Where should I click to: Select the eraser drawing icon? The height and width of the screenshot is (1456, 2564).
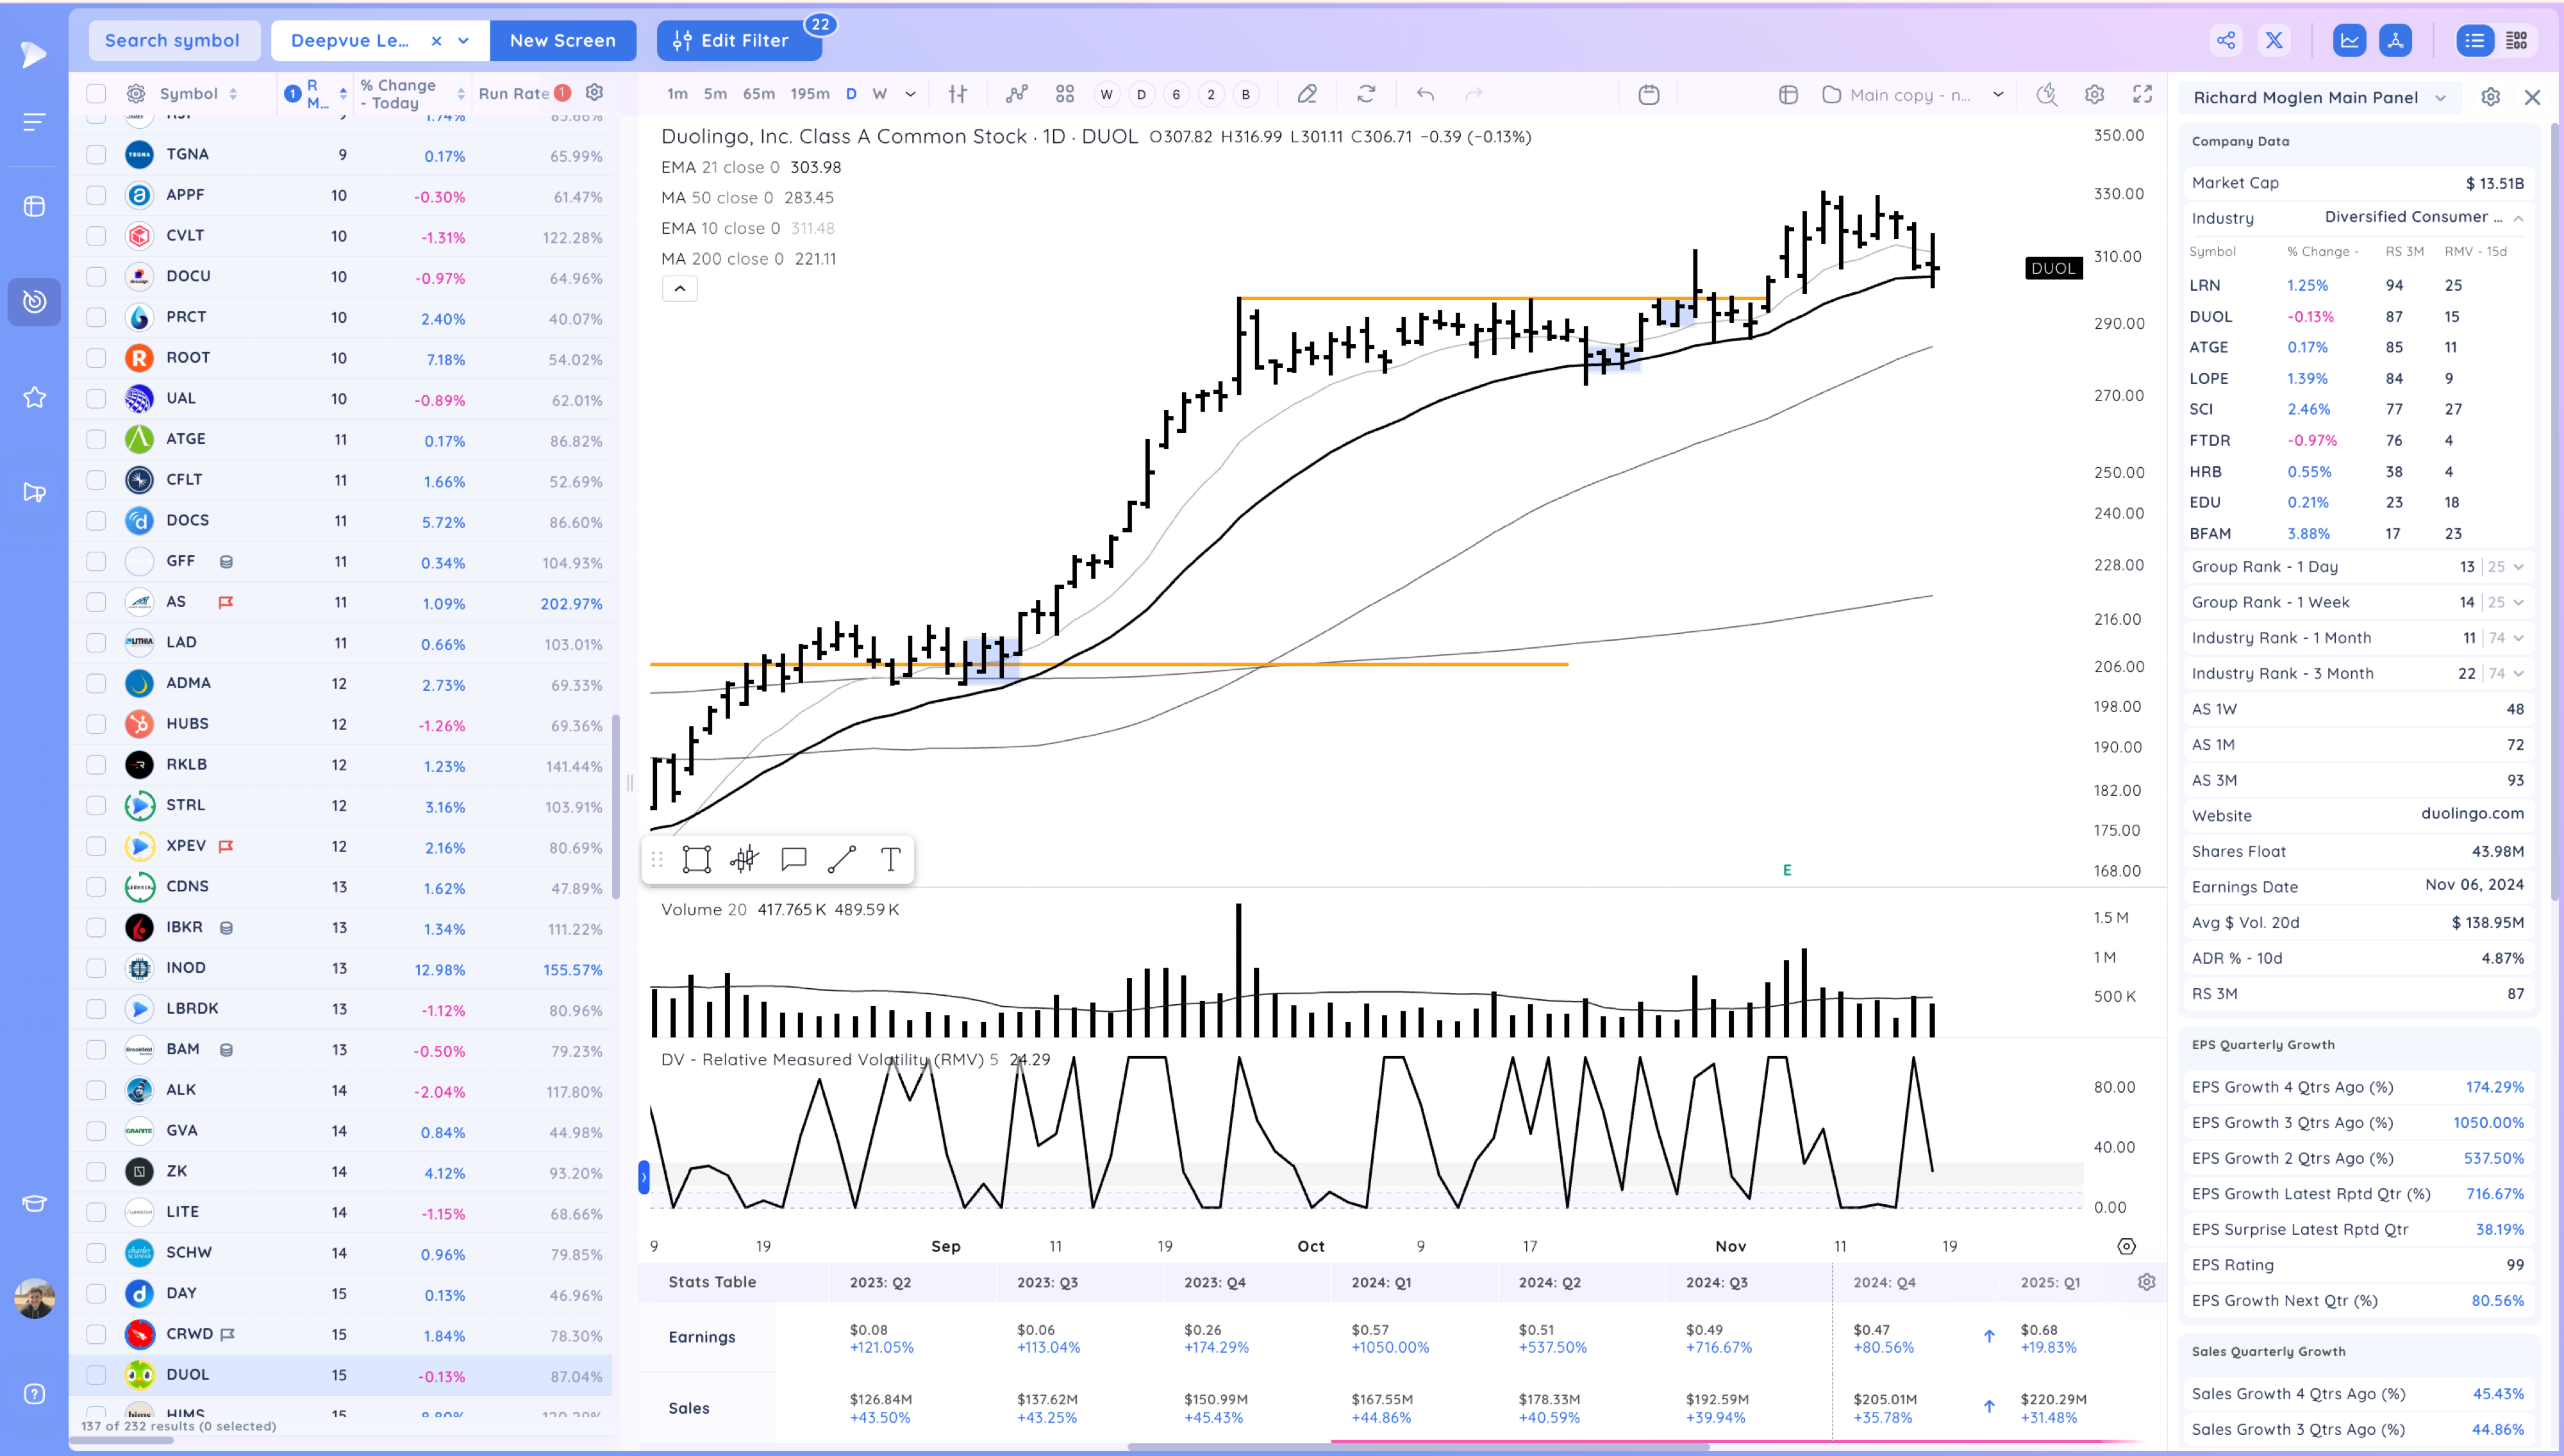click(1306, 94)
